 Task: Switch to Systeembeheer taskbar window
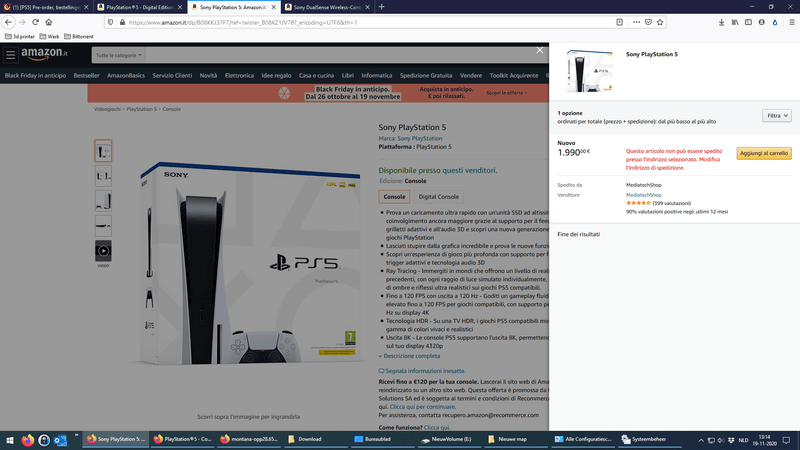[648, 439]
